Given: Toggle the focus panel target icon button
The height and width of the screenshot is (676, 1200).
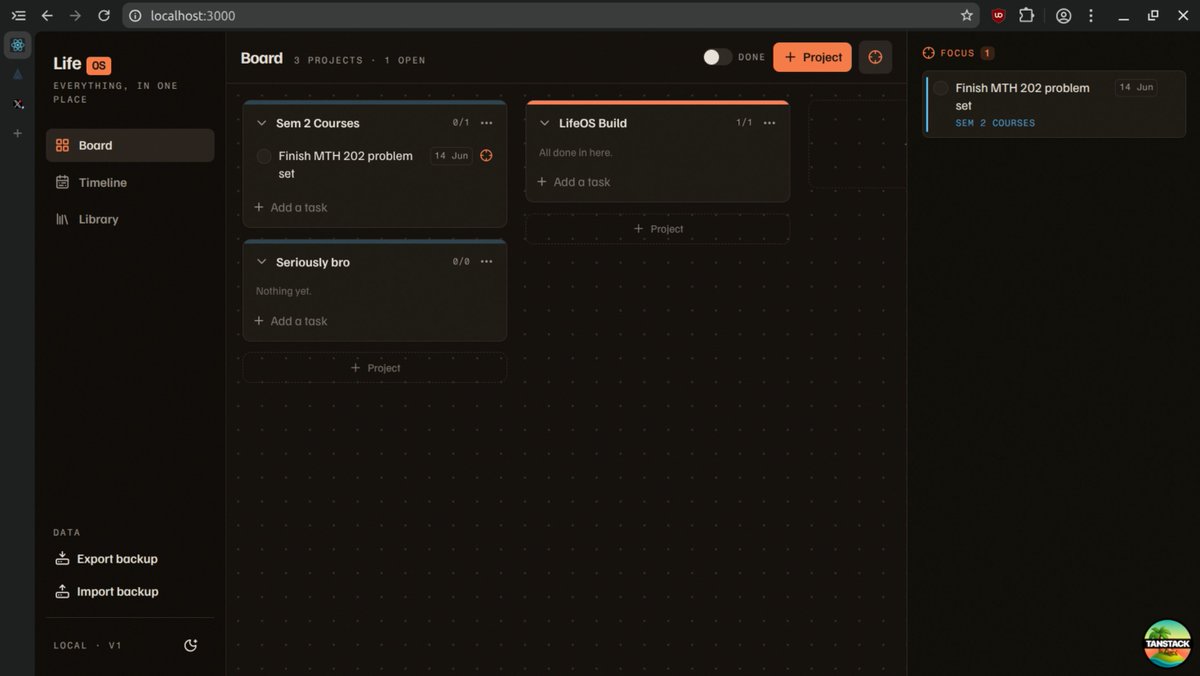Looking at the screenshot, I should click(x=875, y=57).
